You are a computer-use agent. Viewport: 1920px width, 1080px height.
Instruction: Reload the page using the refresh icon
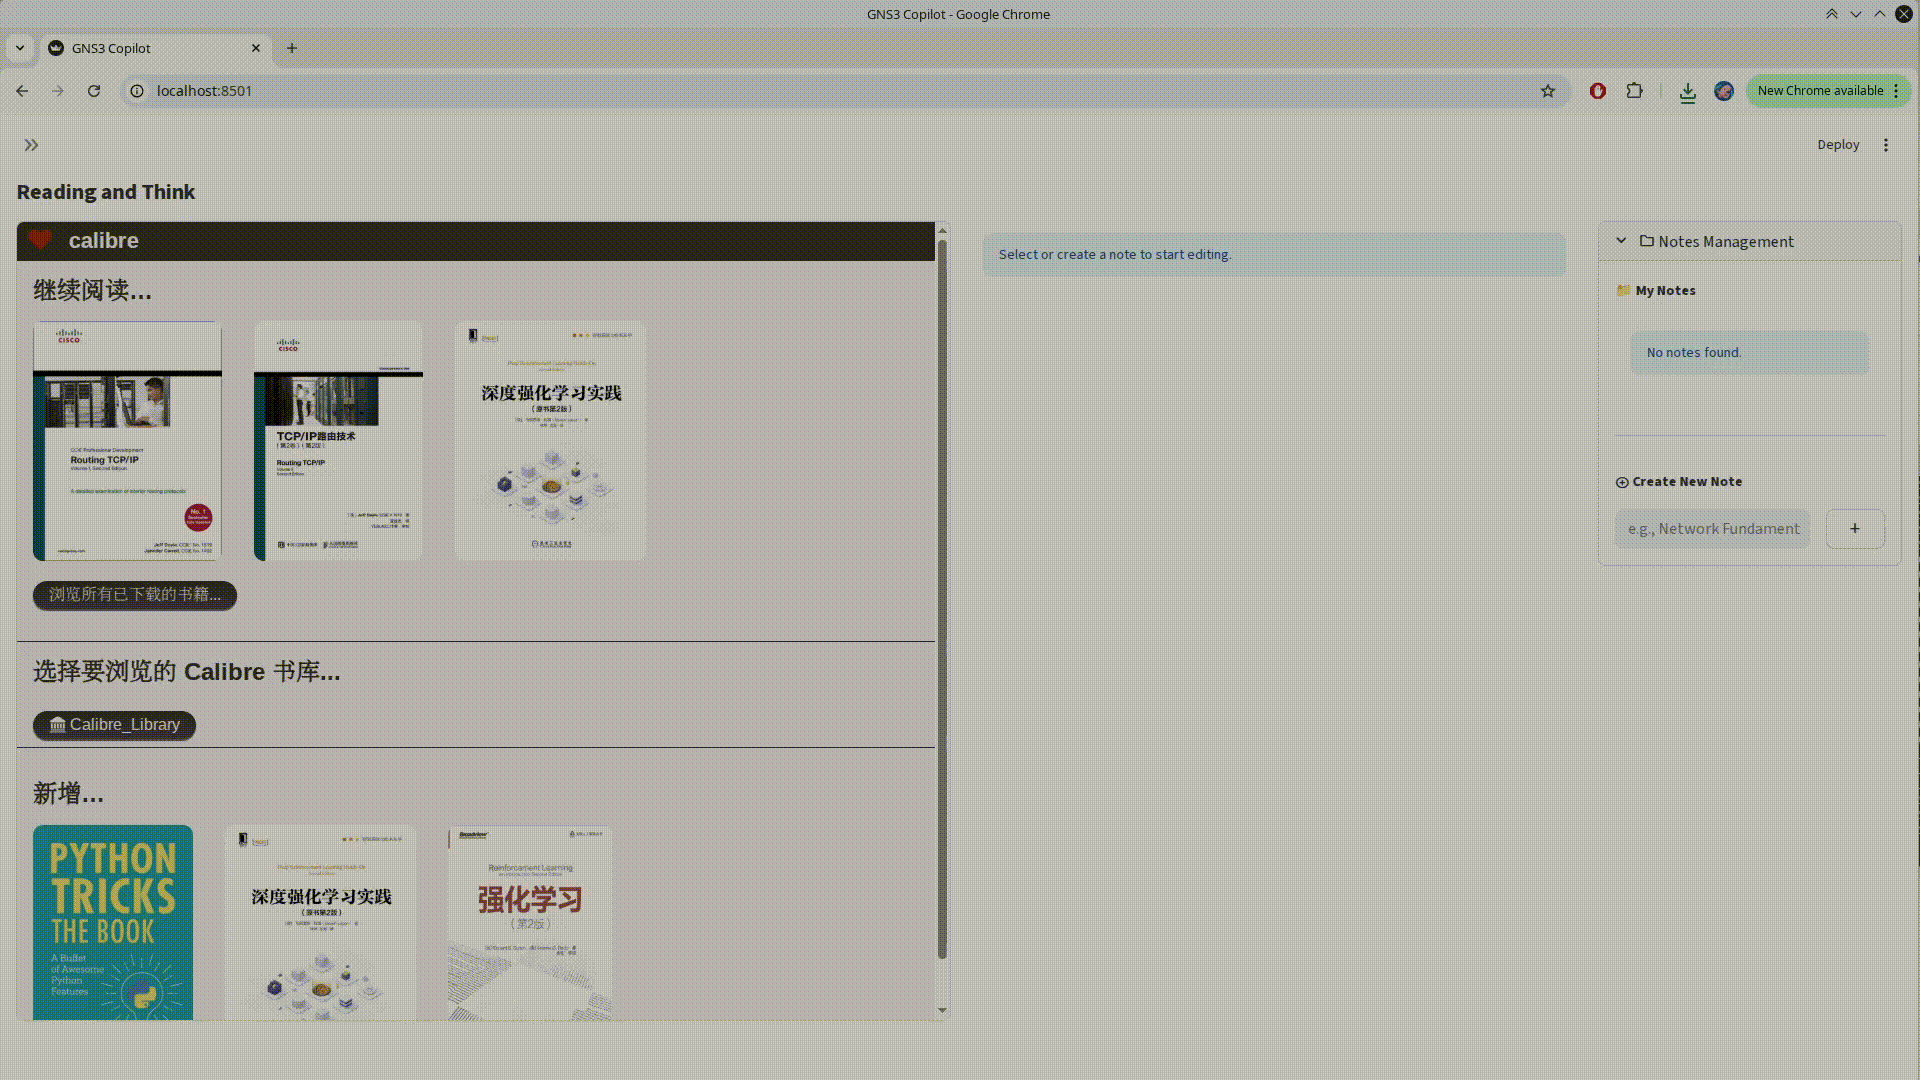(x=94, y=91)
